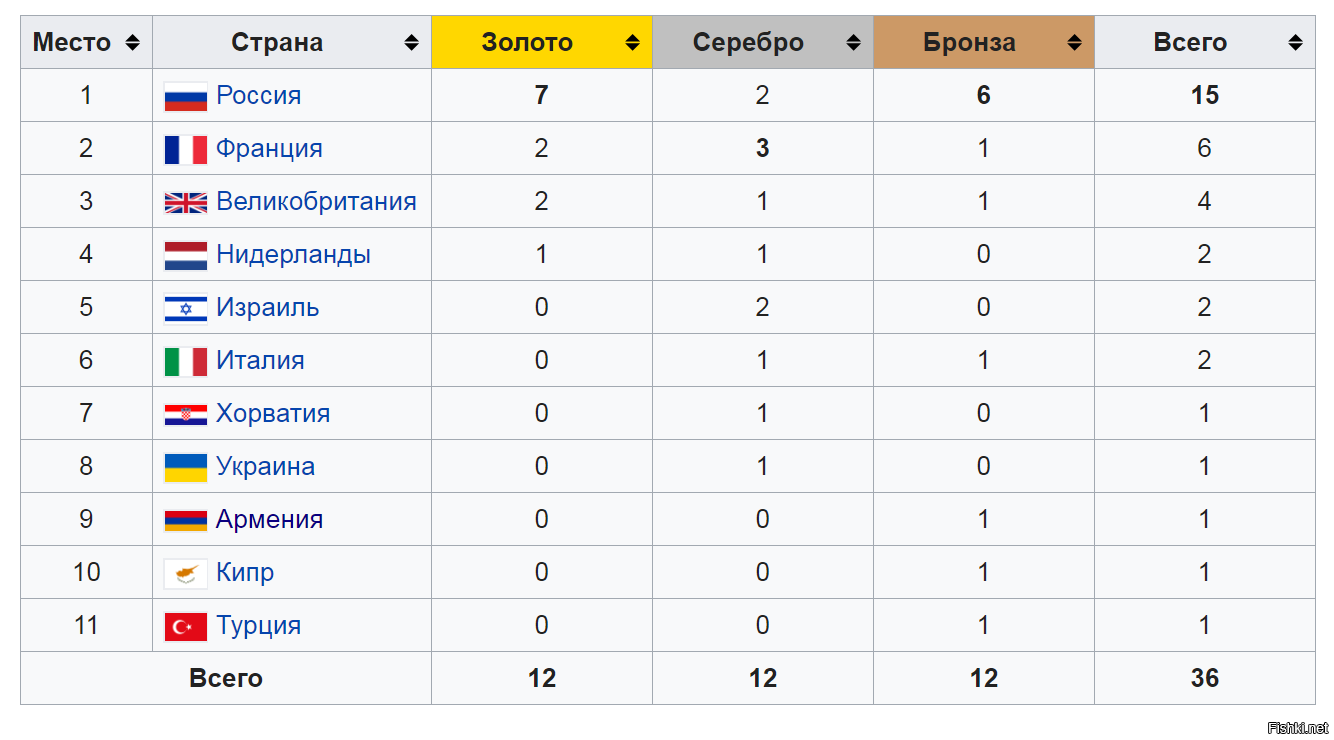The height and width of the screenshot is (740, 1334).
Task: Click the Fishki.net watermark
Action: click(x=1297, y=727)
